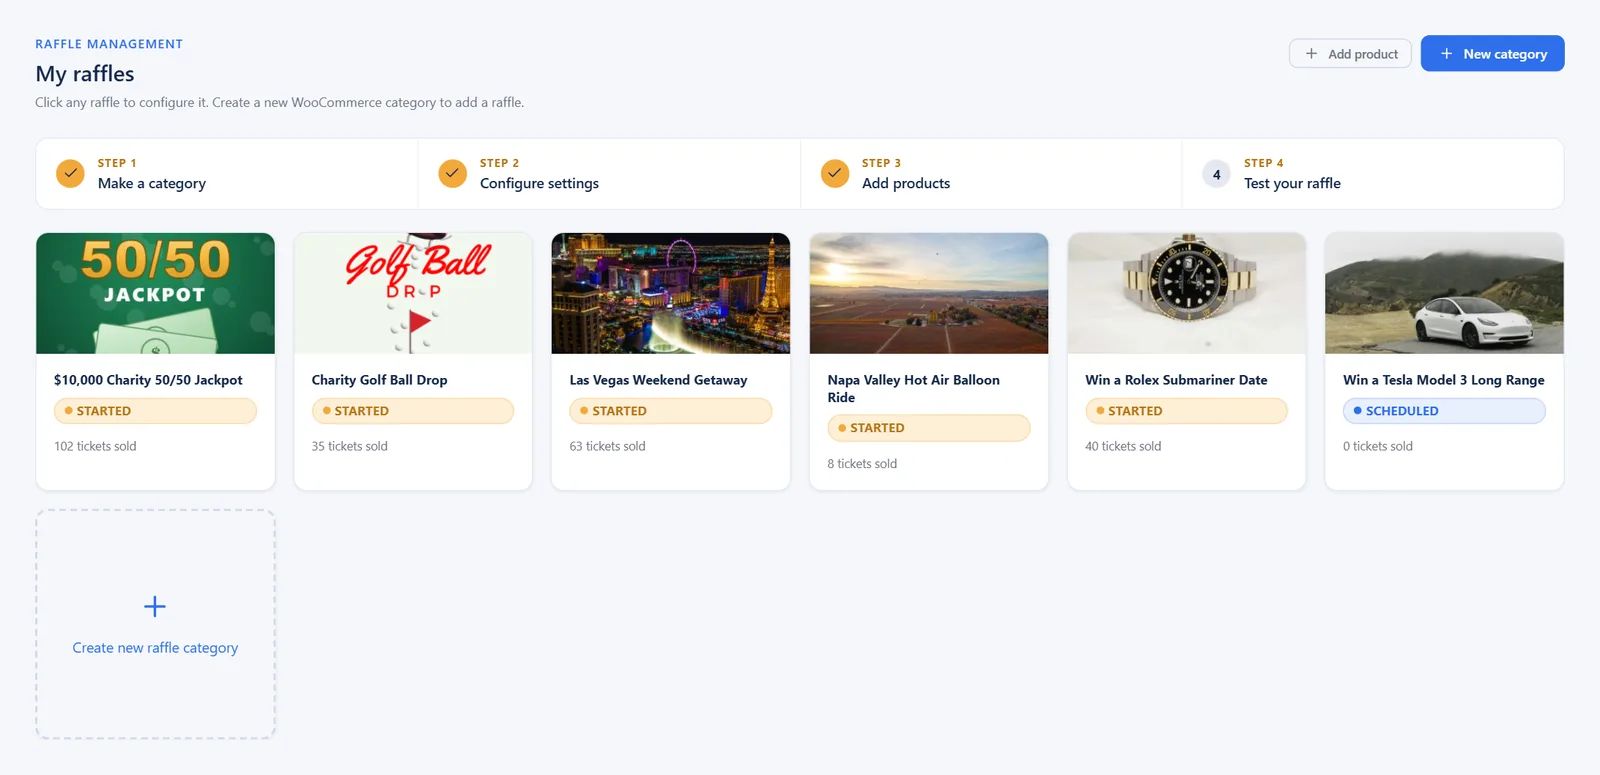Click the Step 2 checkmark icon
1600x775 pixels.
point(452,174)
